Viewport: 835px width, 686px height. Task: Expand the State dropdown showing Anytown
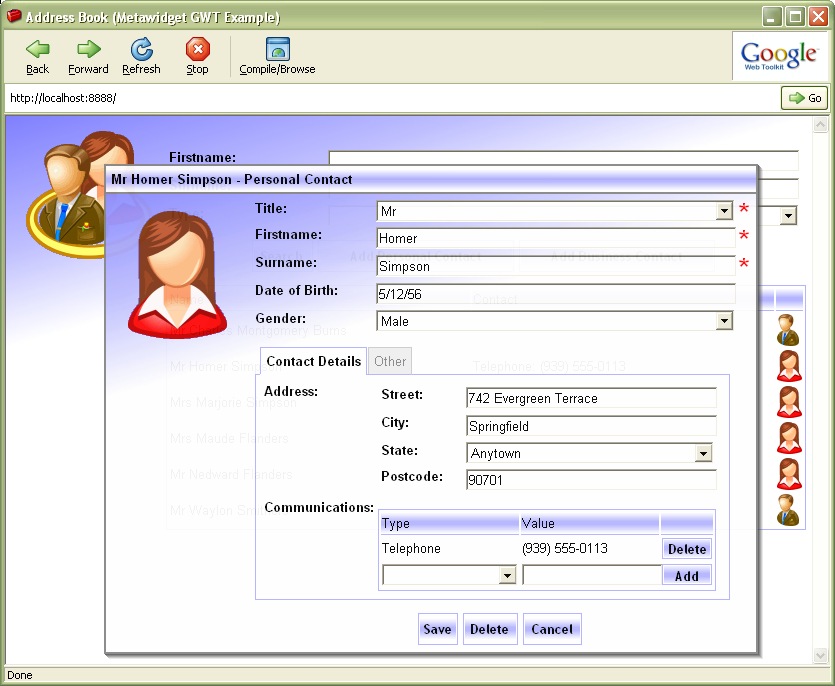706,452
